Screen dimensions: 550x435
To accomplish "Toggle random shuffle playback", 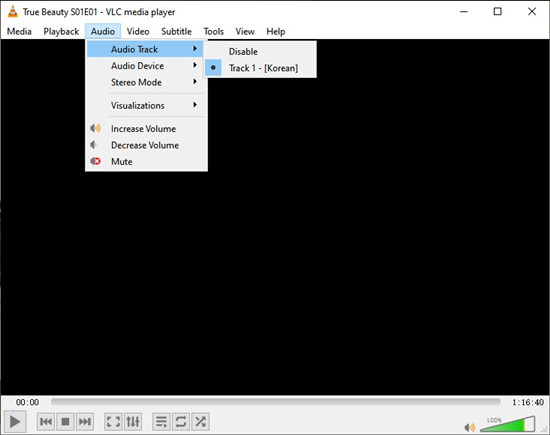I will click(200, 421).
